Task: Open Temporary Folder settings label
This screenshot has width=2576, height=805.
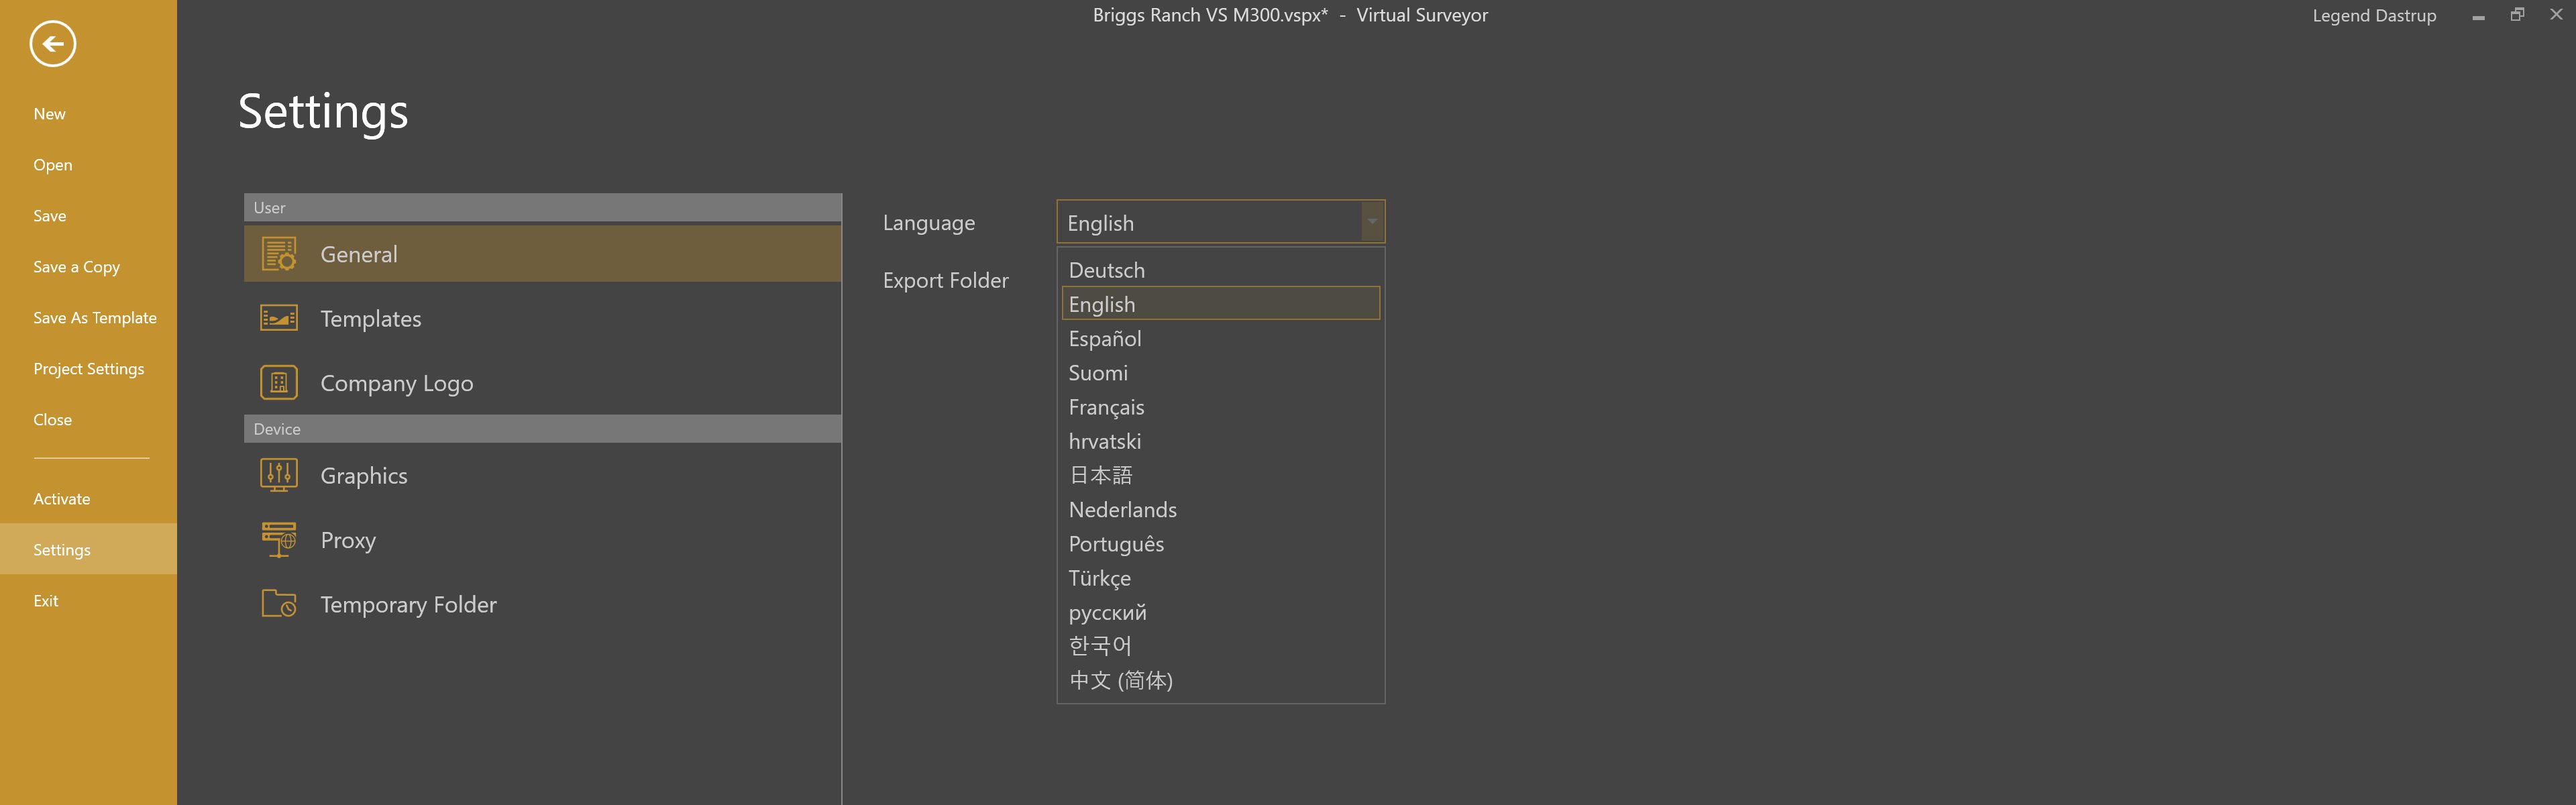Action: [408, 604]
